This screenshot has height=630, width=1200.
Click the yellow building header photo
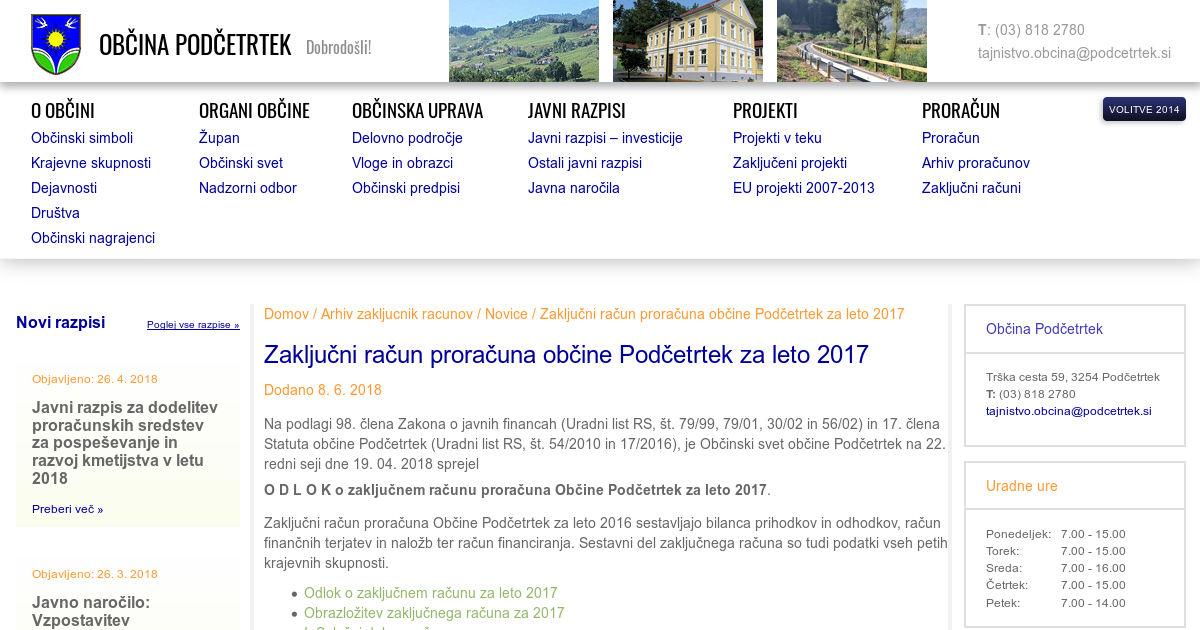coord(687,41)
